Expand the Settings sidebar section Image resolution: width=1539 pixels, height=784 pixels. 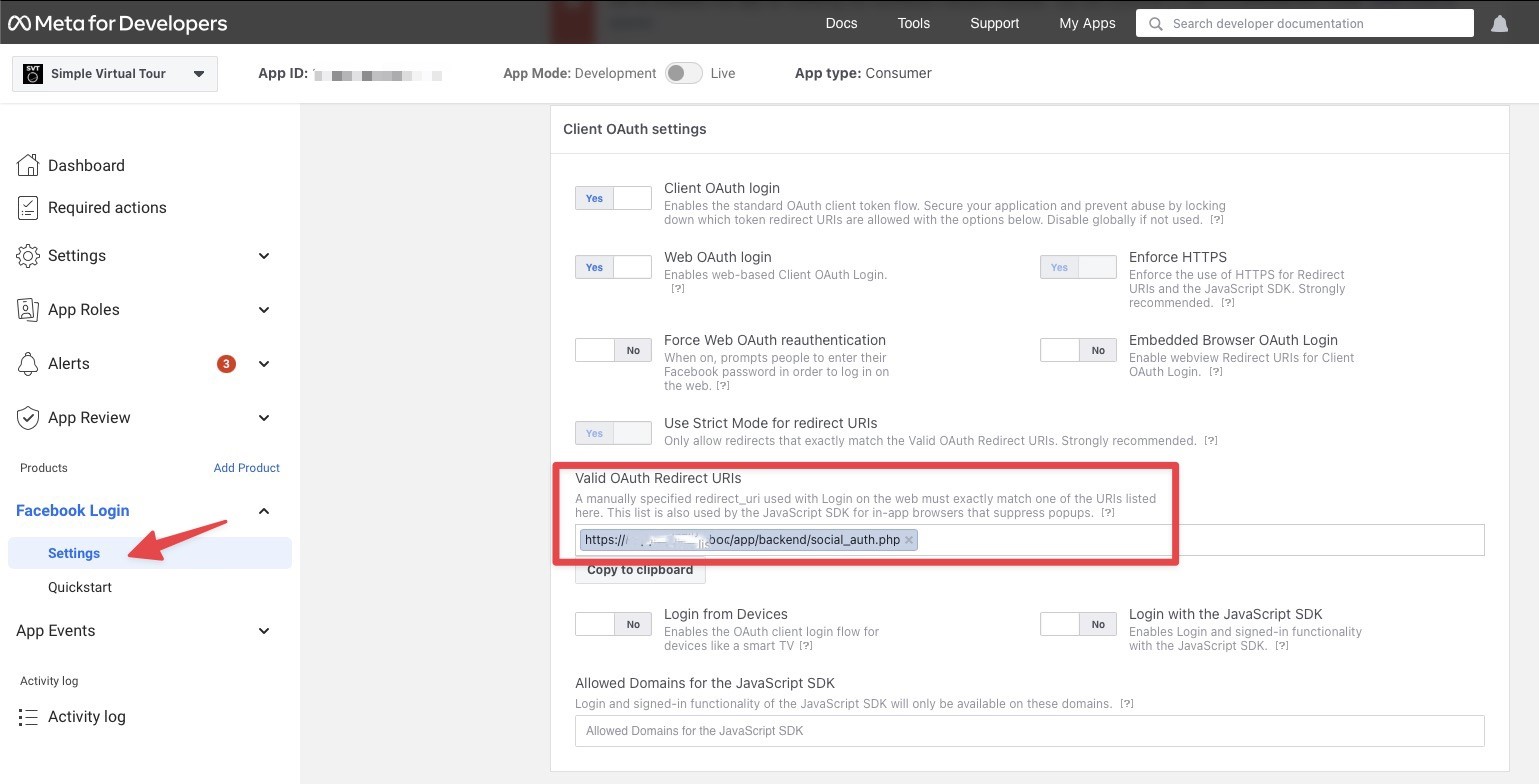click(263, 255)
